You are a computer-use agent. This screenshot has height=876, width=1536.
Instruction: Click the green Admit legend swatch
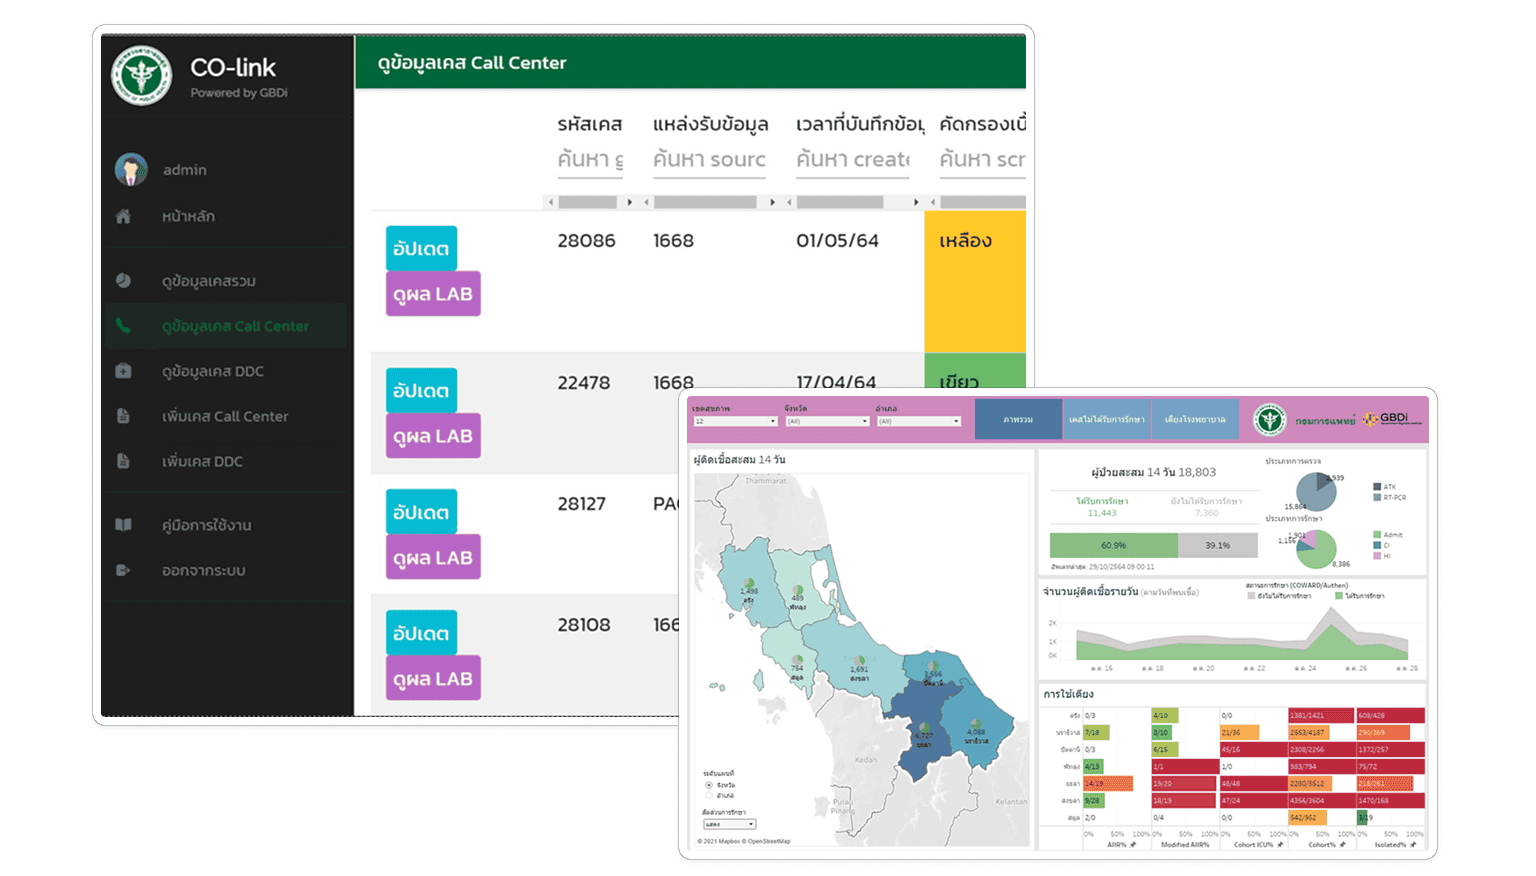click(x=1377, y=535)
